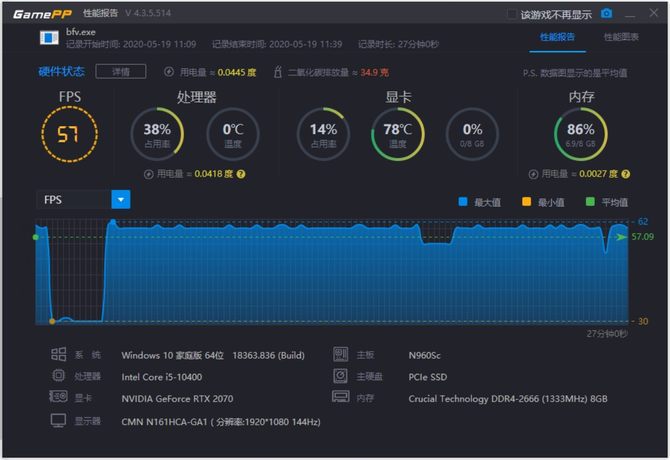The image size is (670, 460).
Task: Click the monitor icon beside CMN N161HCA-GA1
Action: click(x=59, y=420)
